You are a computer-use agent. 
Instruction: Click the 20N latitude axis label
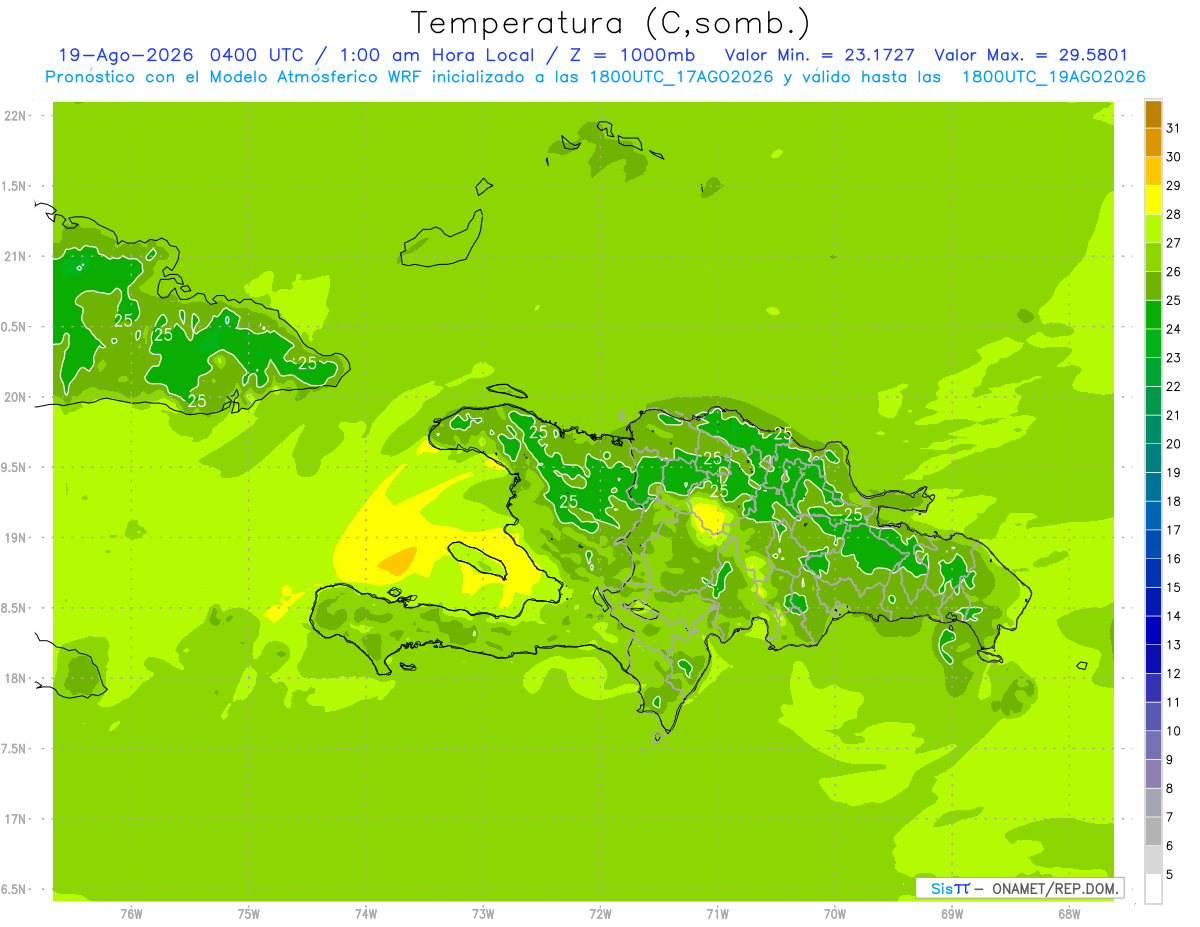pos(14,397)
